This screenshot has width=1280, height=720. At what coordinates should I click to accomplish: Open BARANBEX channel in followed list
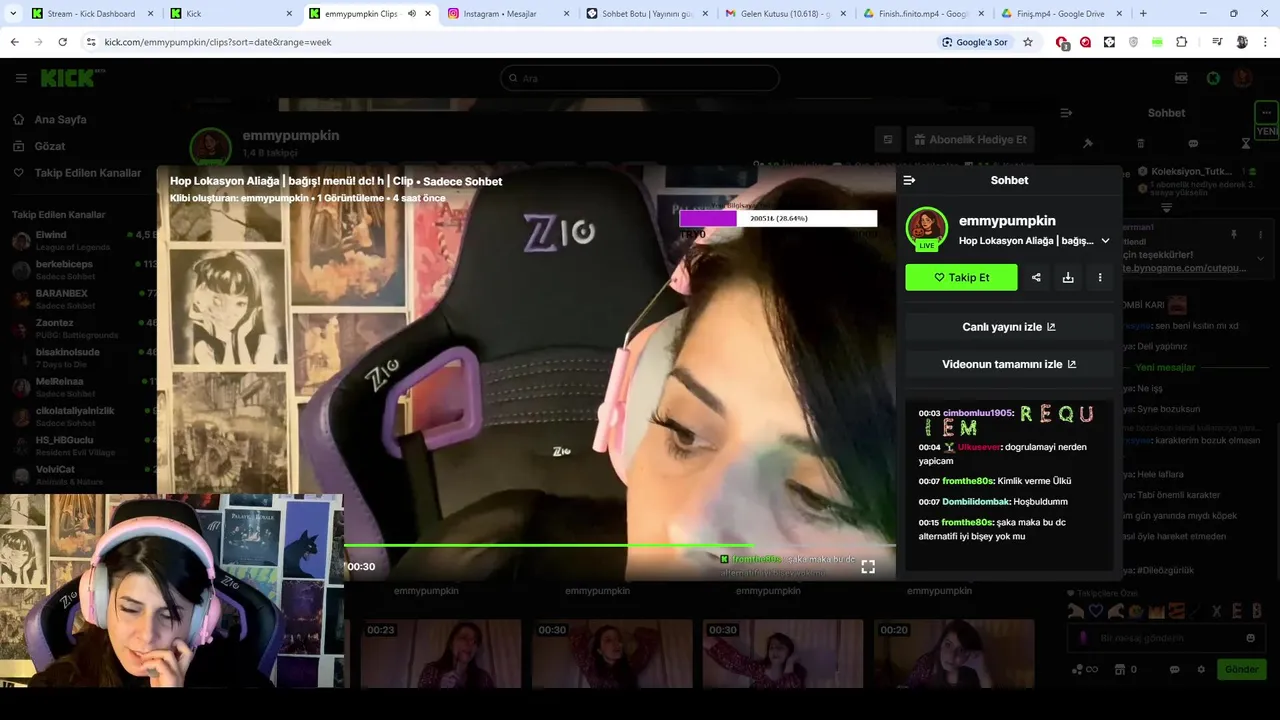(82, 299)
